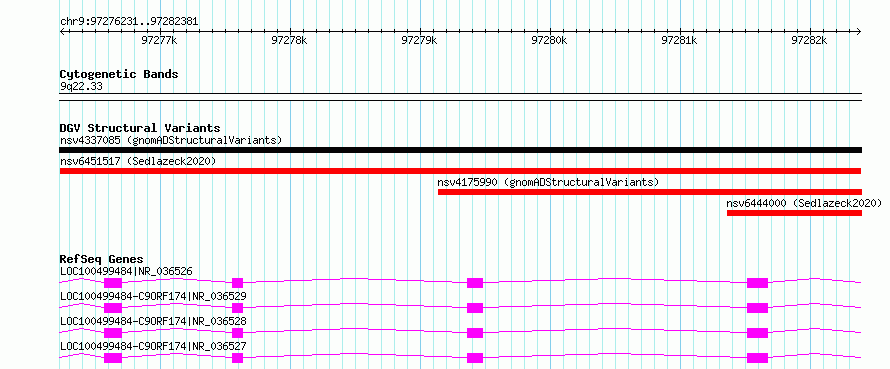
Task: Click the red nsv6451517 variant bar
Action: tap(460, 171)
